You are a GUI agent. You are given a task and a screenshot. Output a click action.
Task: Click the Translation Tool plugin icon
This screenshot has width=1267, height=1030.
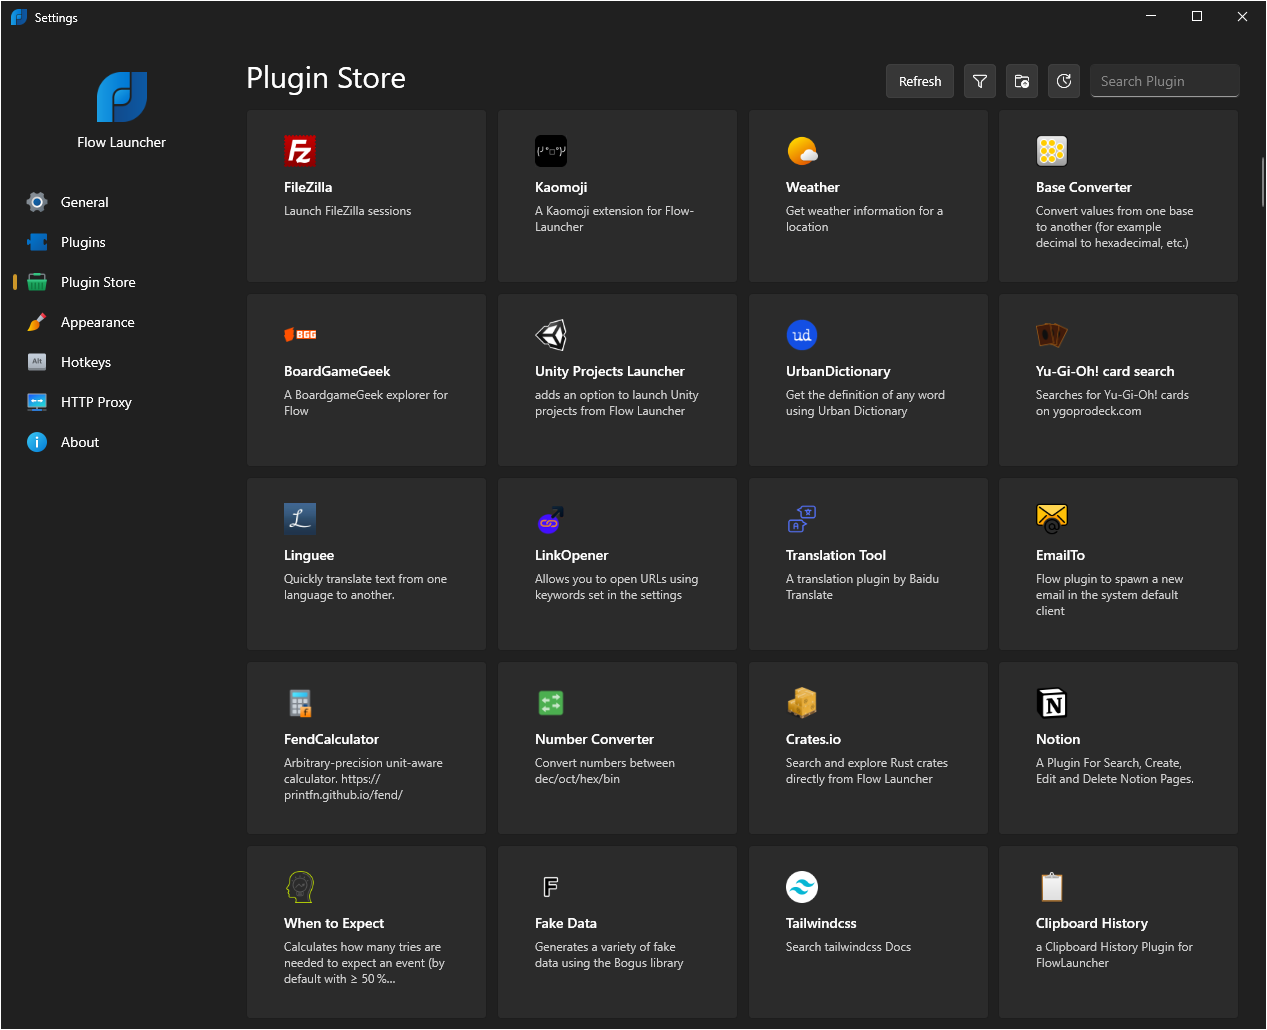click(802, 519)
